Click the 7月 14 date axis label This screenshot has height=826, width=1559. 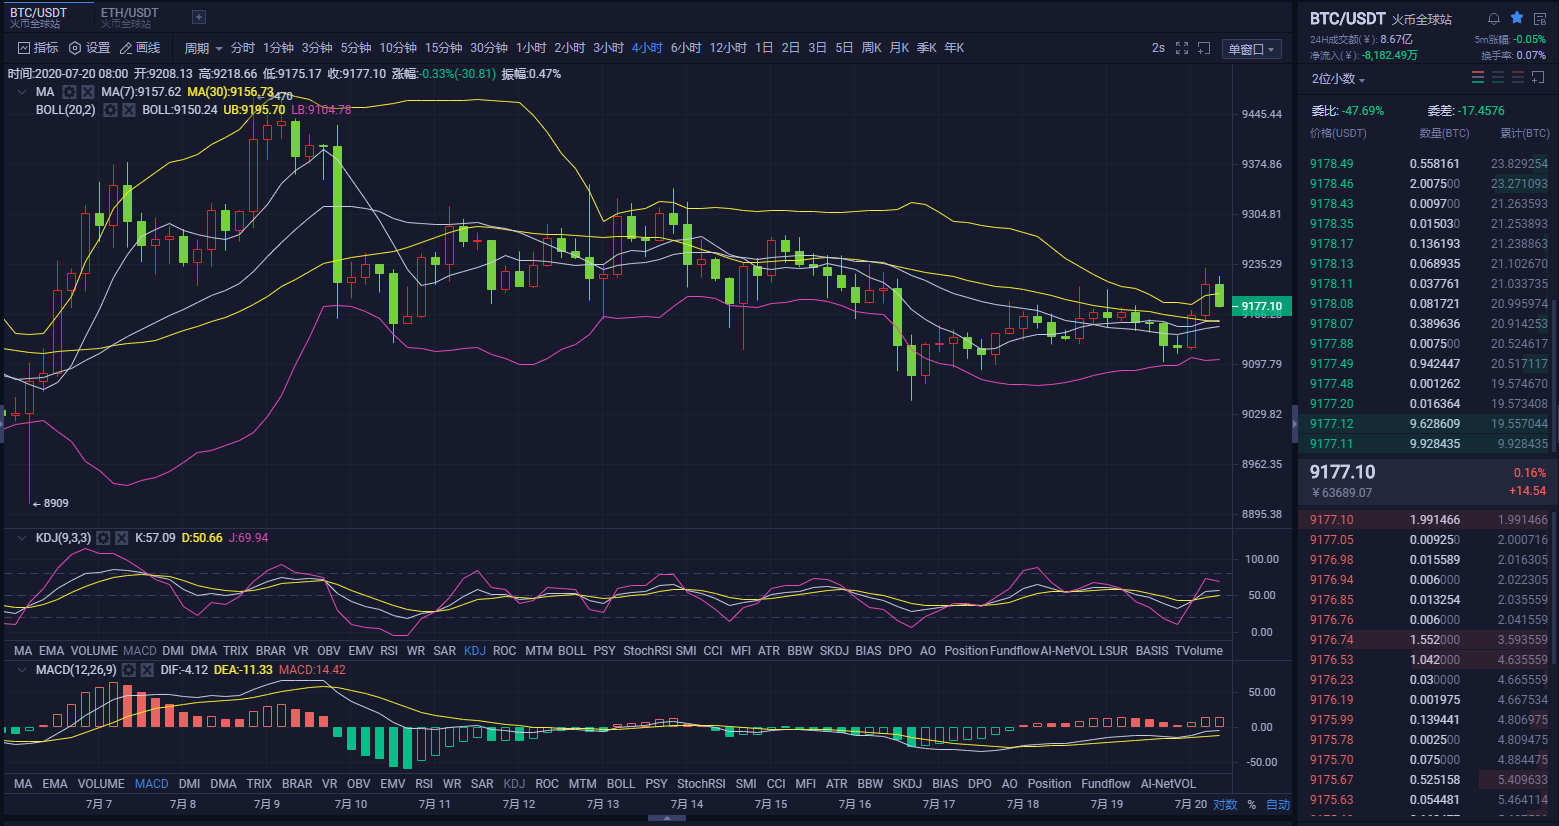pos(687,805)
